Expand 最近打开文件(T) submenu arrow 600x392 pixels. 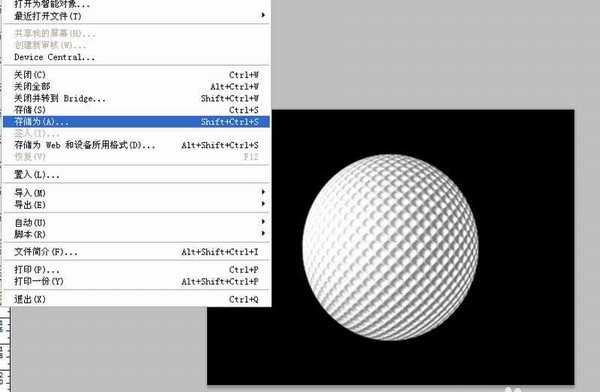click(263, 15)
